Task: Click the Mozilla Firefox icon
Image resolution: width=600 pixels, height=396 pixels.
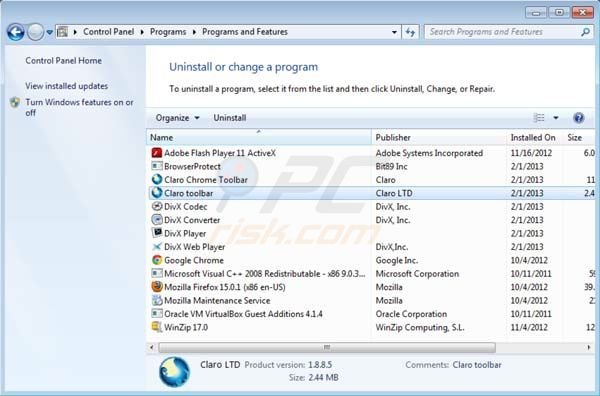Action: (157, 287)
